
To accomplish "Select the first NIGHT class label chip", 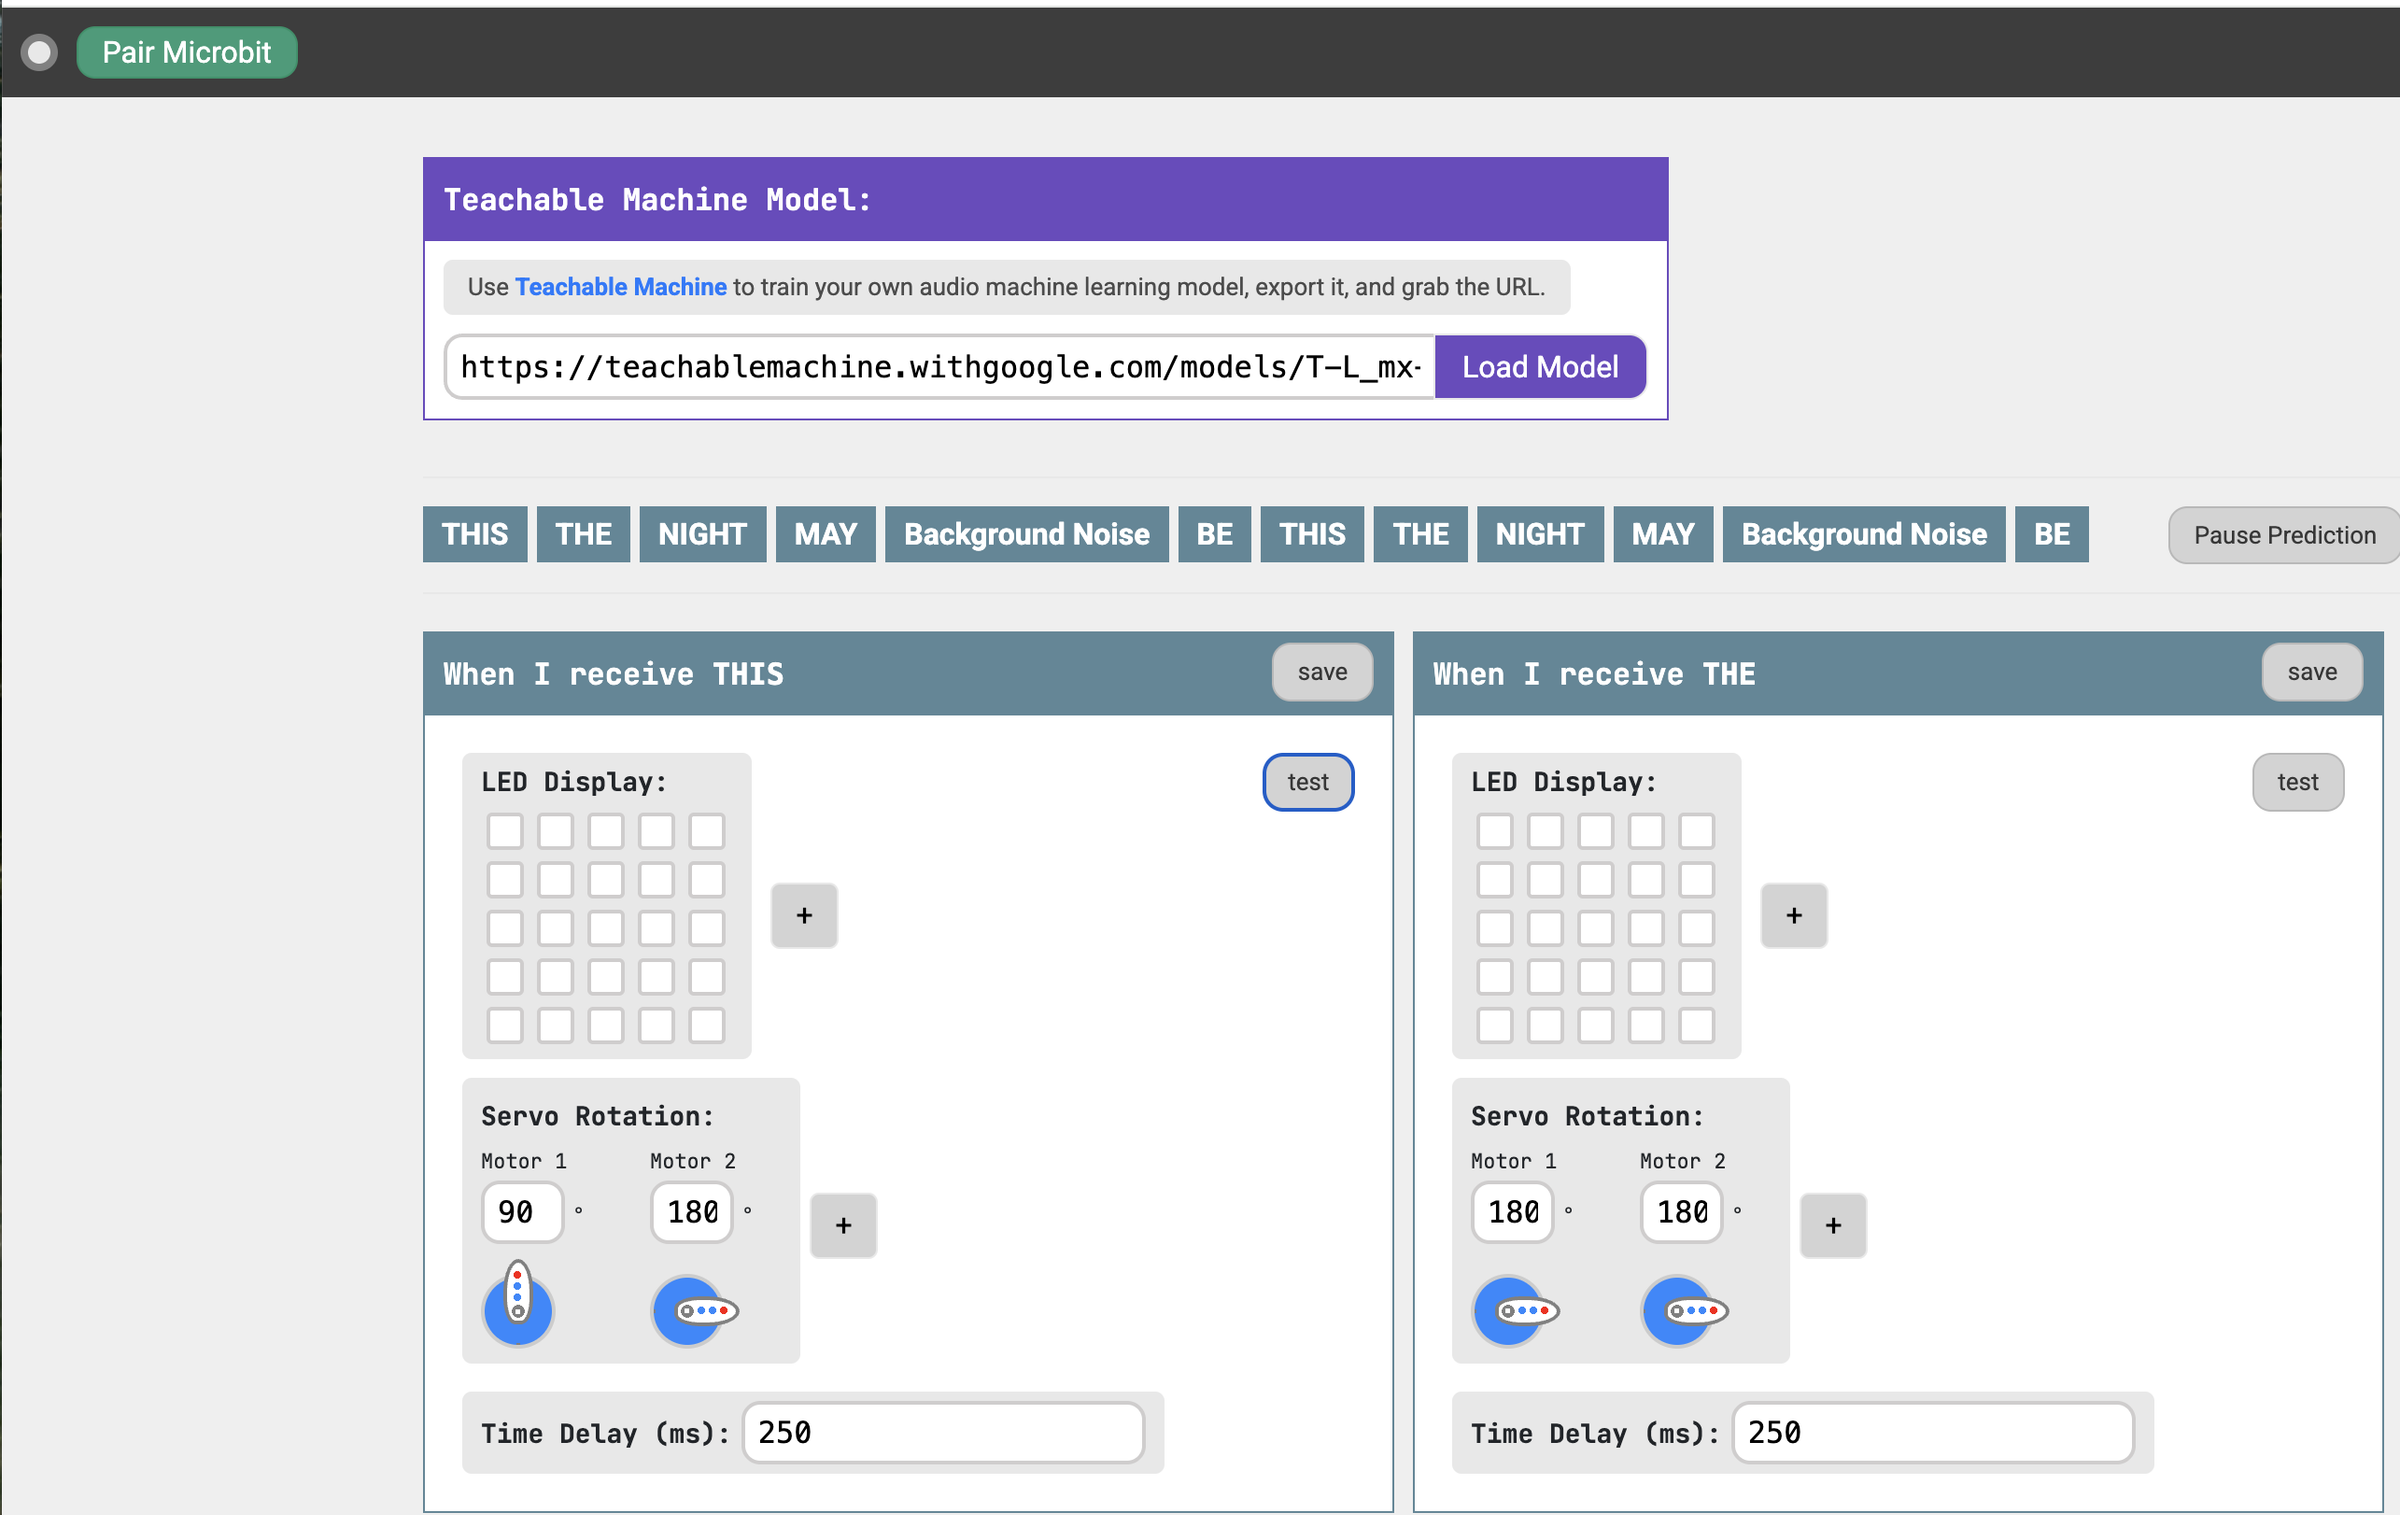I will [x=702, y=534].
